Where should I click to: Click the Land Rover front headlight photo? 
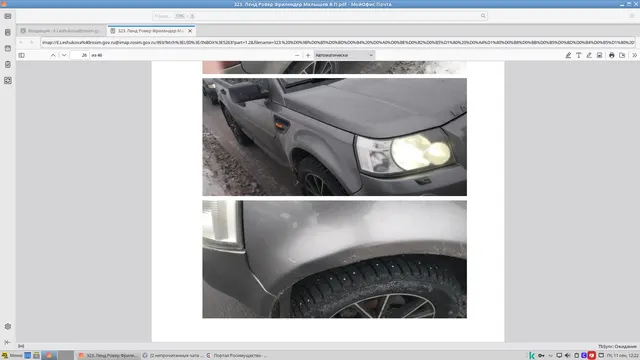pos(334,137)
